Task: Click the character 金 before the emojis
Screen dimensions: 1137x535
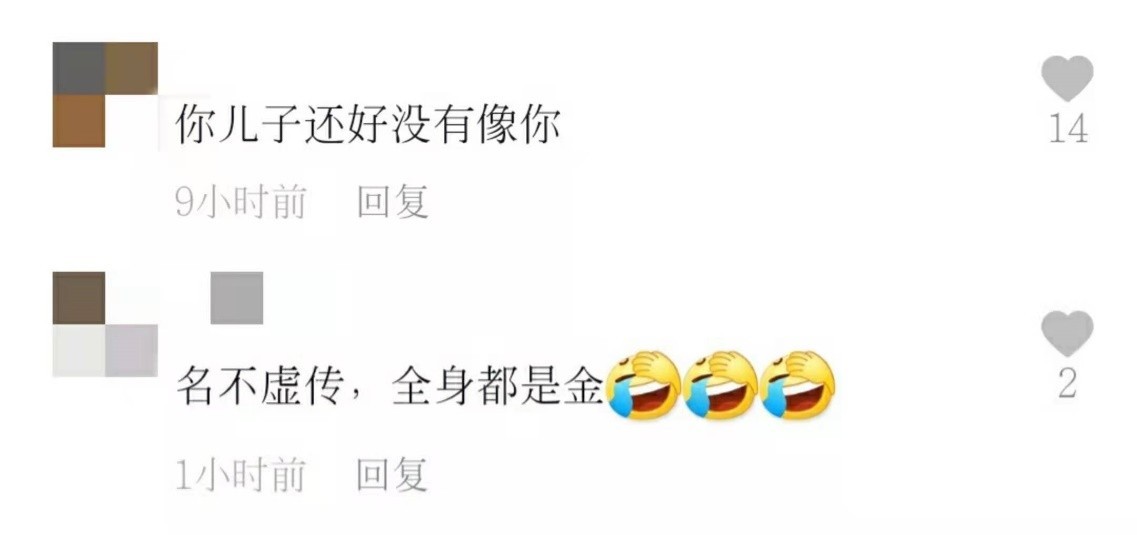Action: pyautogui.click(x=583, y=388)
